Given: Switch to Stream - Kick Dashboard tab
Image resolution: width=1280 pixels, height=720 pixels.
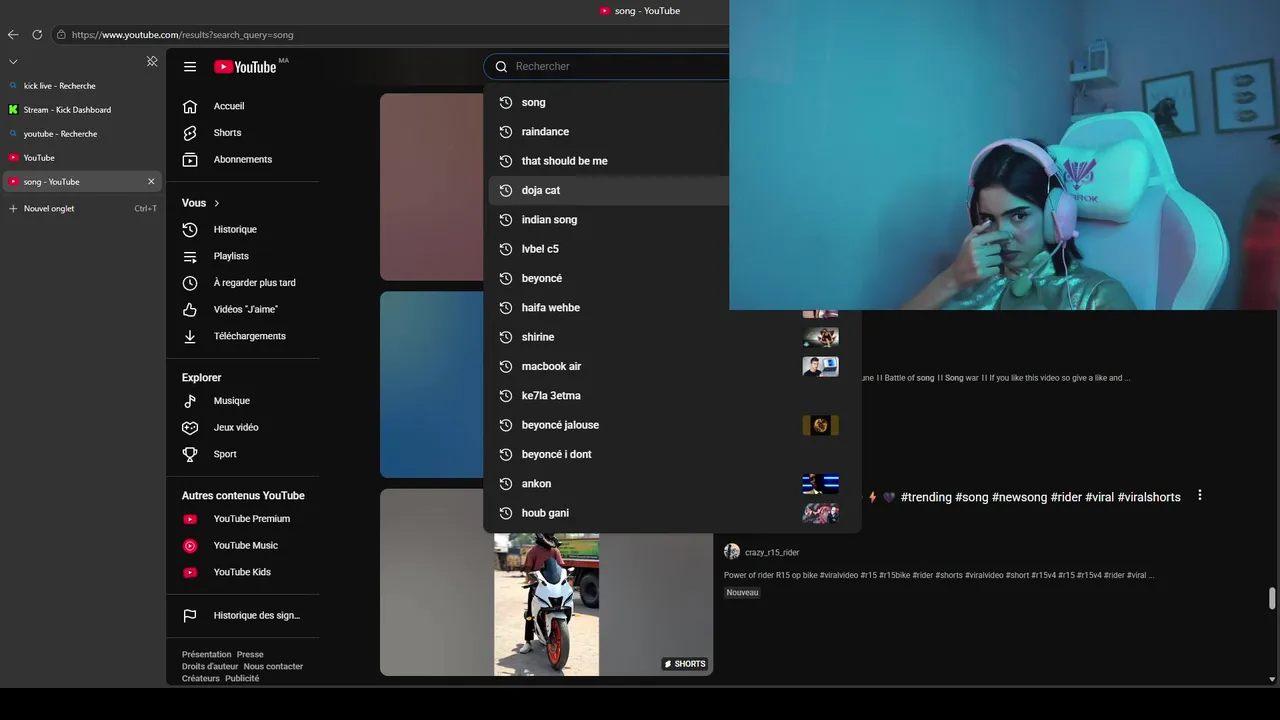Looking at the screenshot, I should [x=82, y=110].
